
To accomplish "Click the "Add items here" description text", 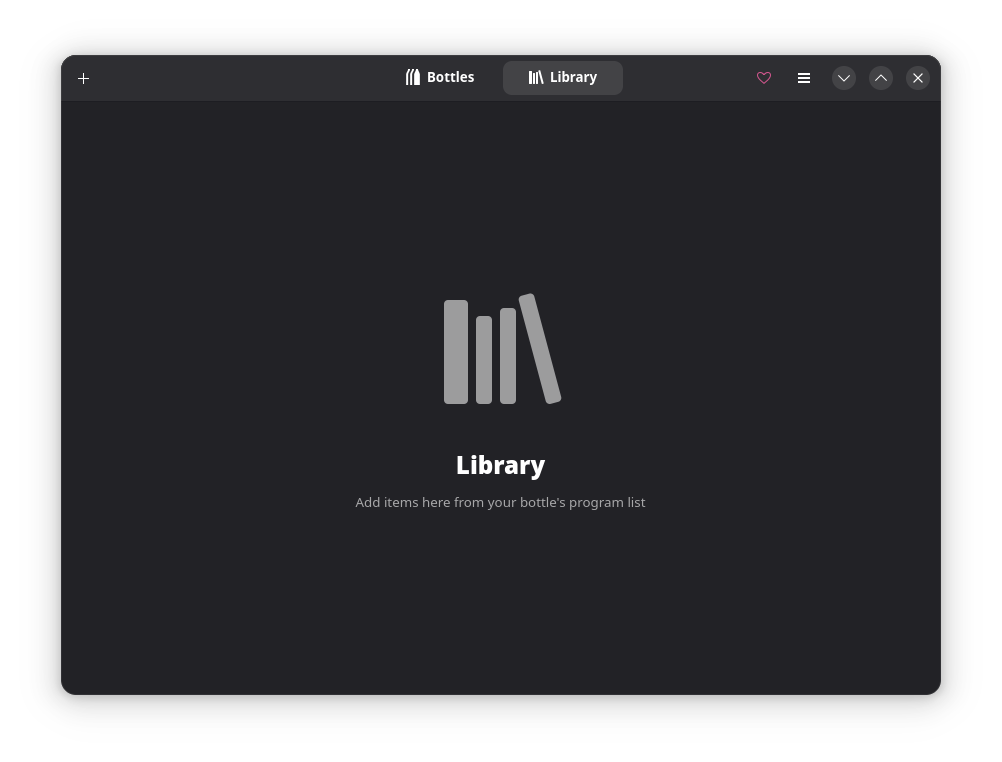I will coord(500,502).
